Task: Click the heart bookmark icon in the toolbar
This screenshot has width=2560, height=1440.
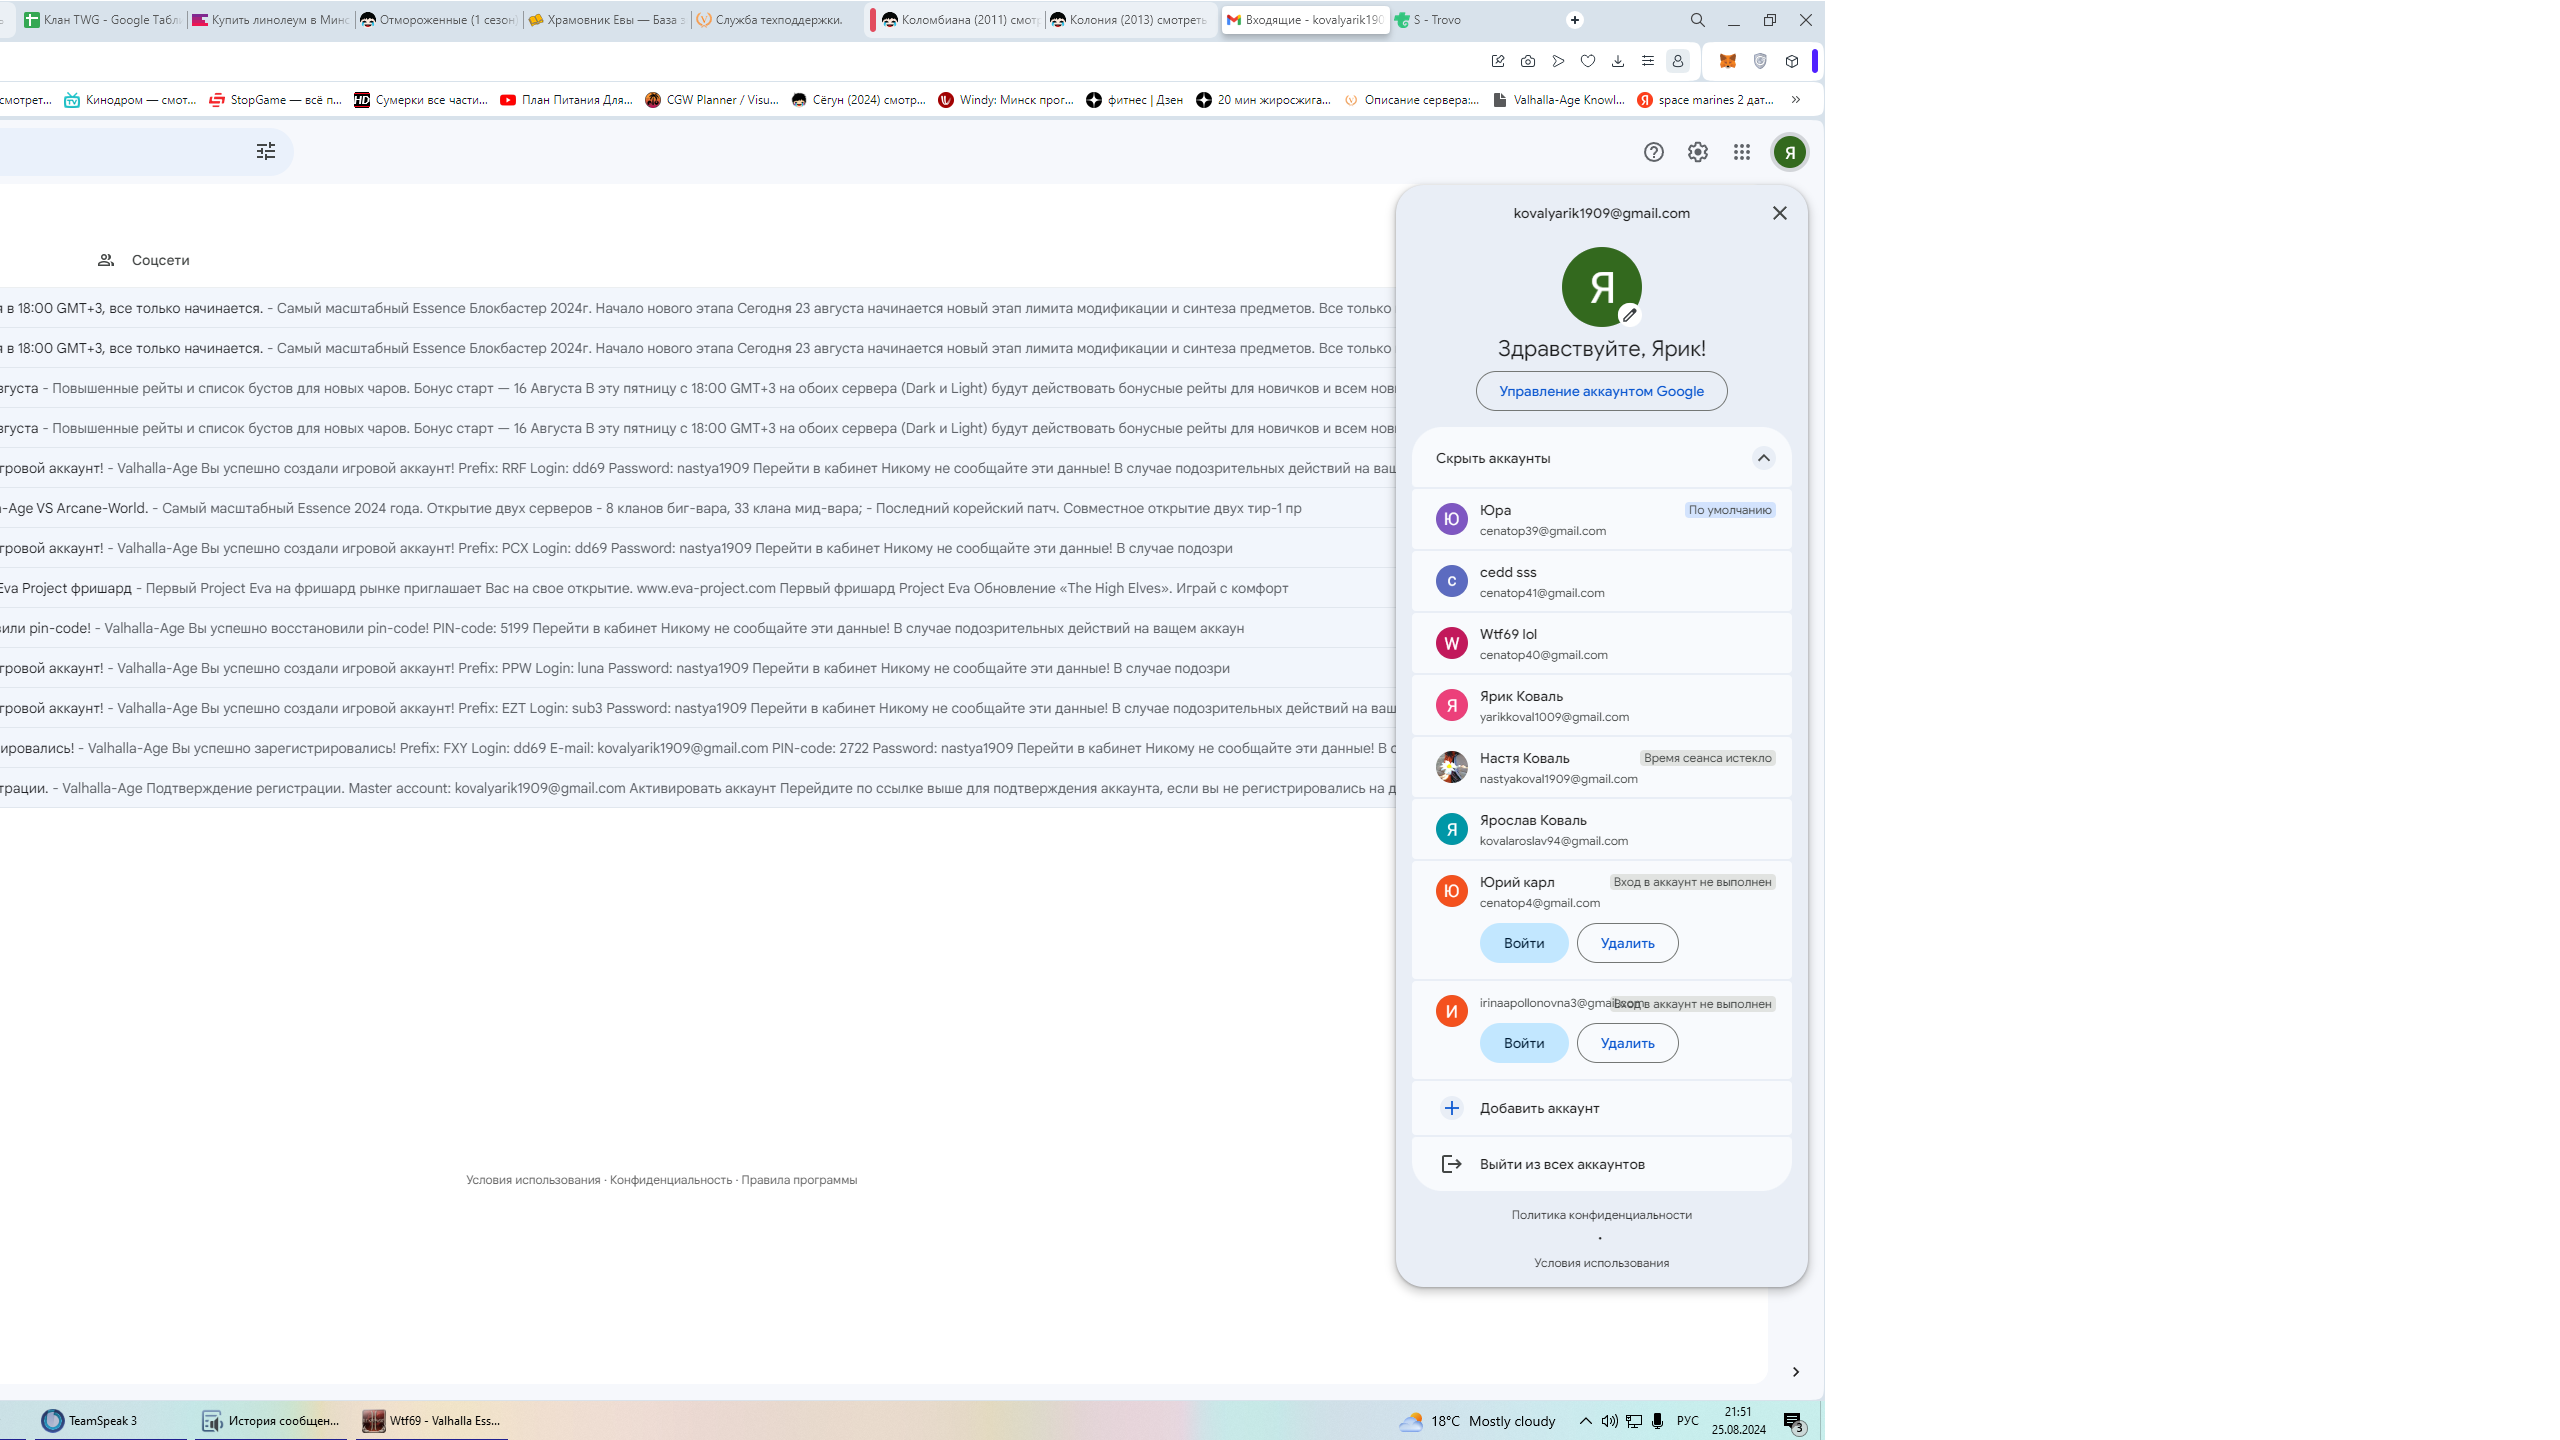Action: tap(1587, 61)
